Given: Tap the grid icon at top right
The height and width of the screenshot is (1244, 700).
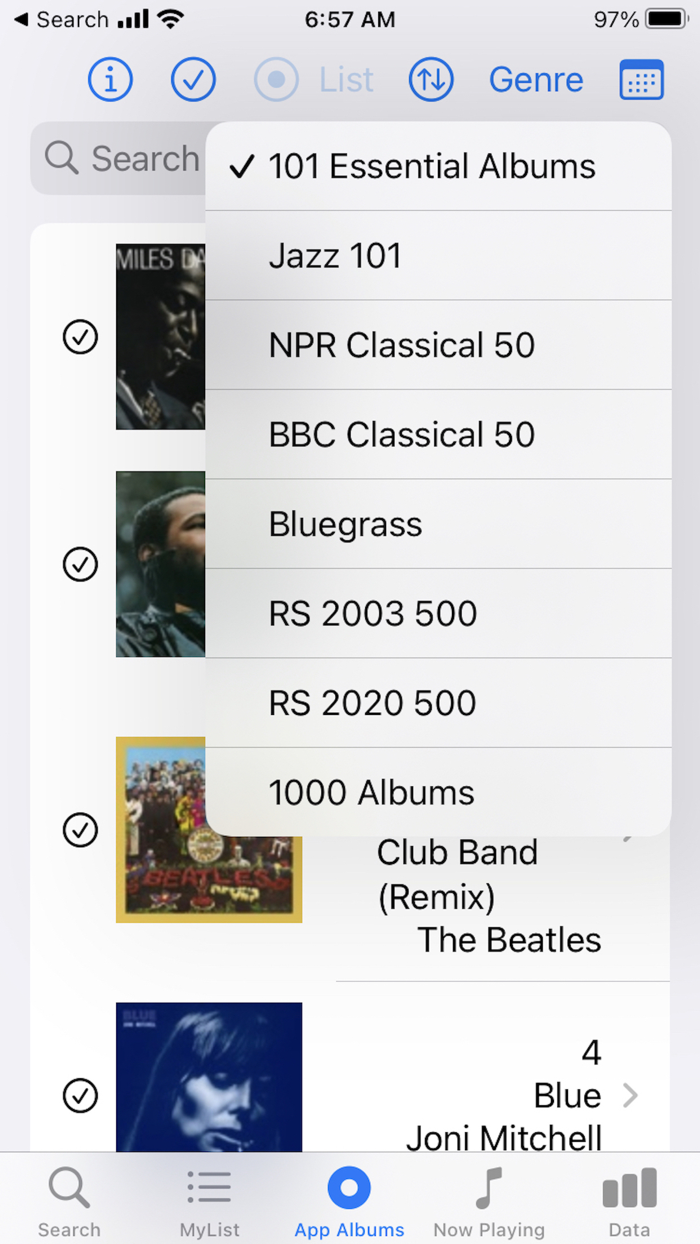Looking at the screenshot, I should 641,80.
